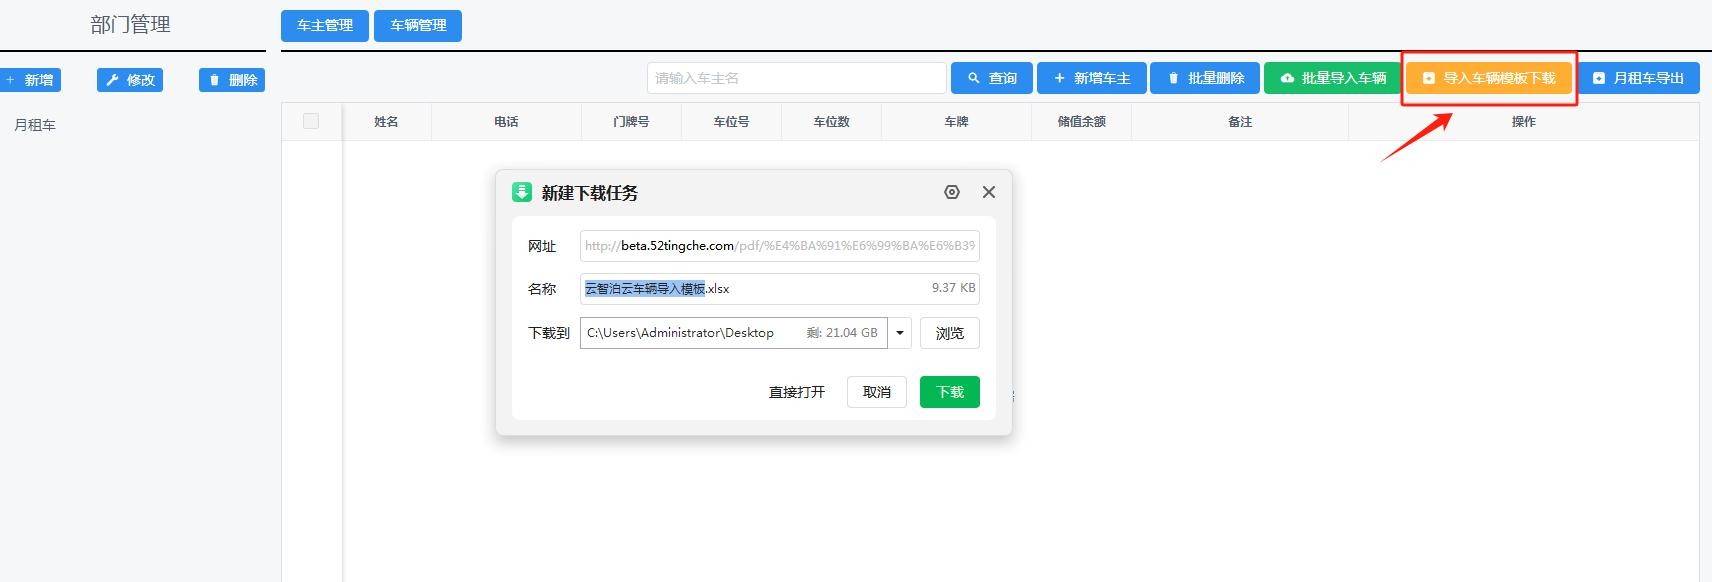Click the 储值余额 column header
Viewport: 1712px width, 582px height.
pos(1081,122)
